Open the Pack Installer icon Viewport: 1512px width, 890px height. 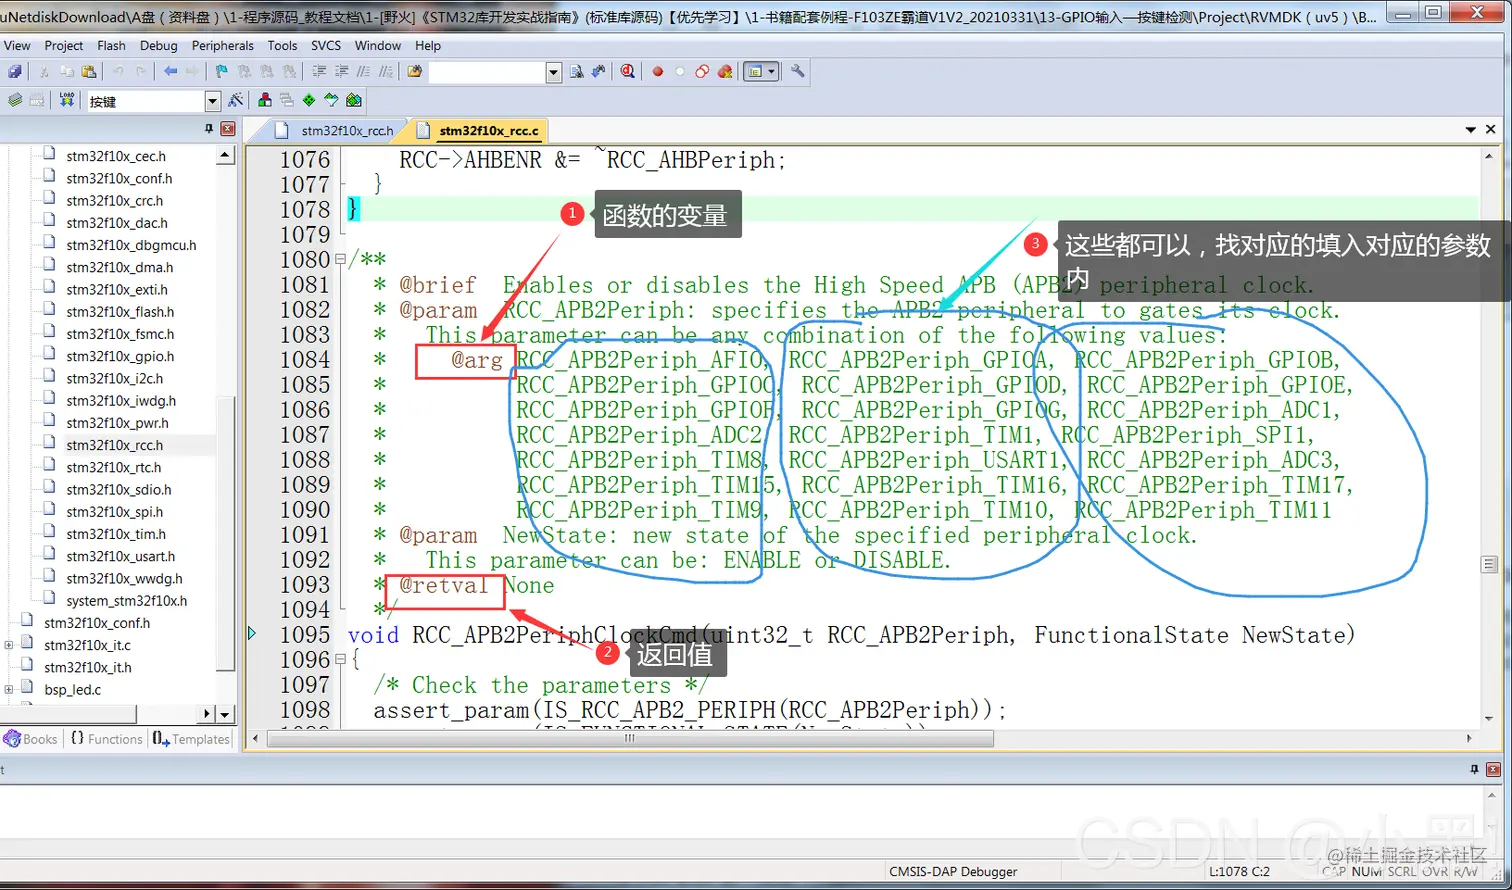[354, 100]
